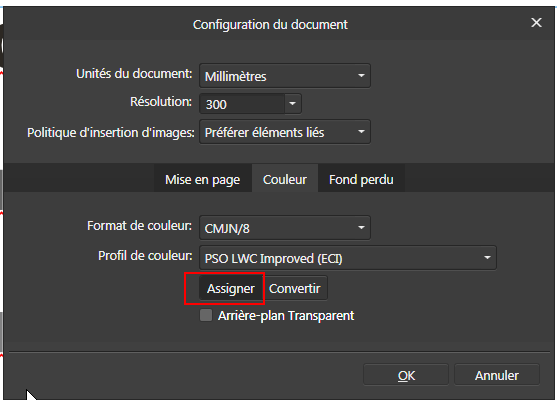Screen dimensions: 557x400
Task: Choose the Convertir profile option
Action: click(295, 288)
